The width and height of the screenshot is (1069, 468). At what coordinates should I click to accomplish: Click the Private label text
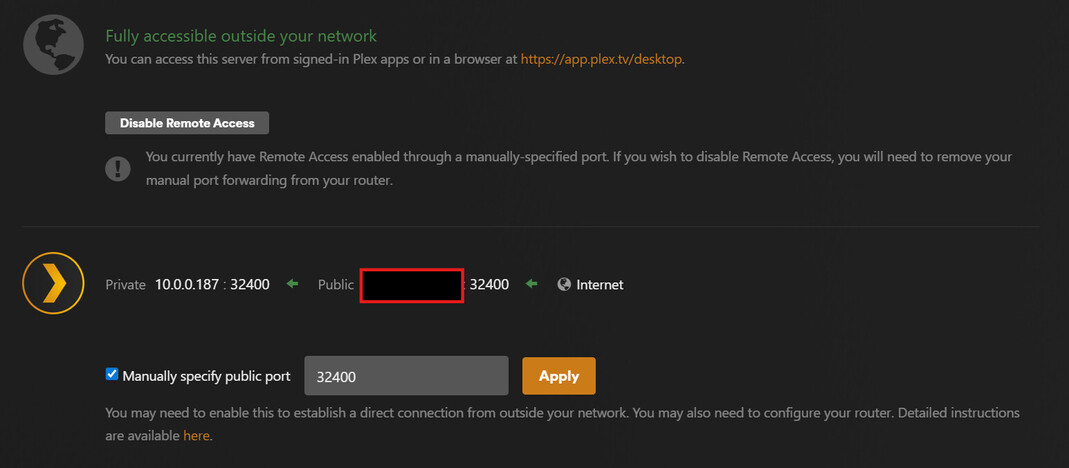click(x=126, y=285)
